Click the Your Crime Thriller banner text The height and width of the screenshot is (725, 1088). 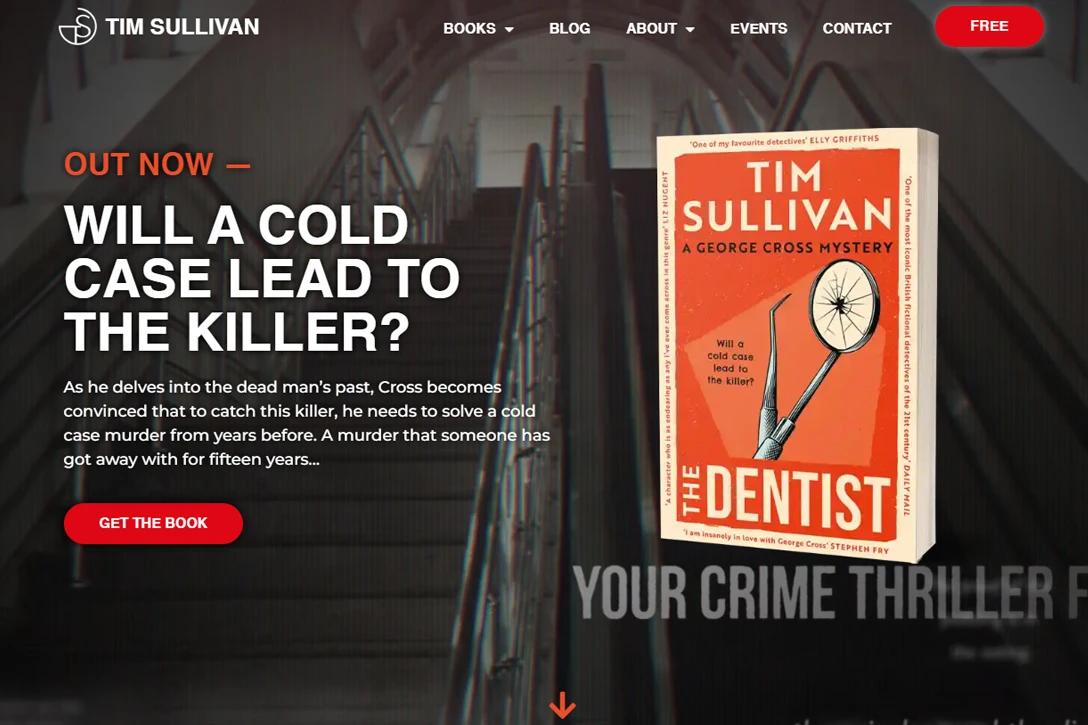point(830,592)
